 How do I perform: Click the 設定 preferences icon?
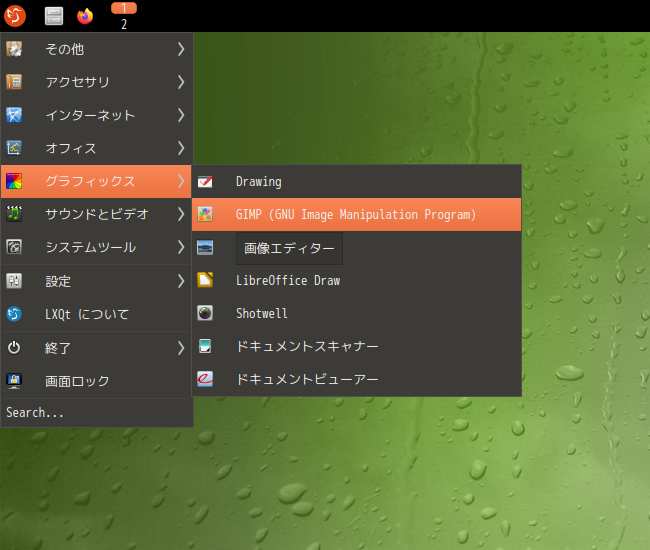coord(14,281)
